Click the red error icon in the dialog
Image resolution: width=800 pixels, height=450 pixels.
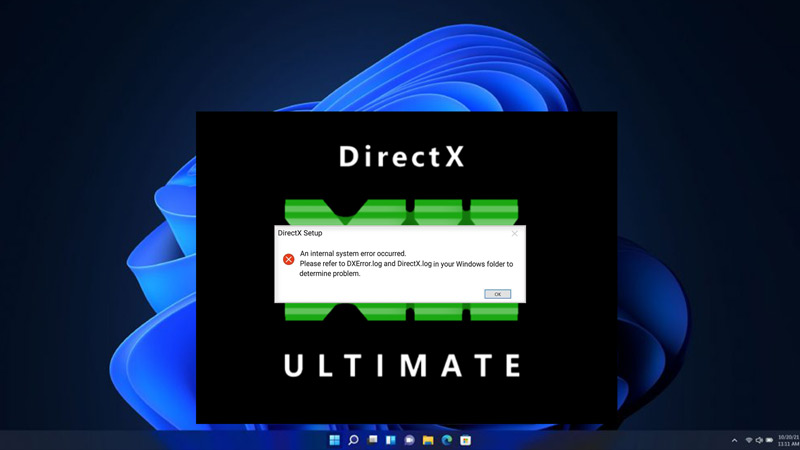[288, 259]
